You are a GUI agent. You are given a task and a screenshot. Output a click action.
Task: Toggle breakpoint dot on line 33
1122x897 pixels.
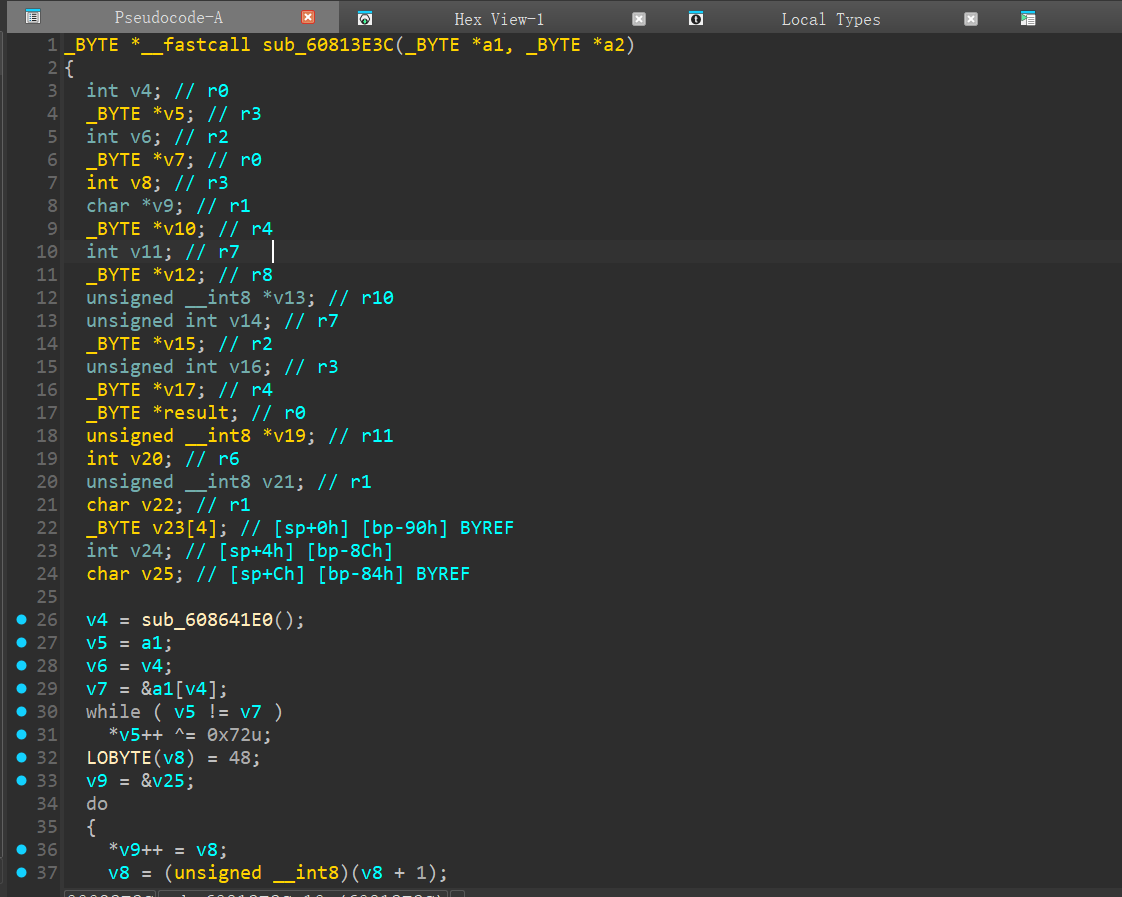coord(21,780)
